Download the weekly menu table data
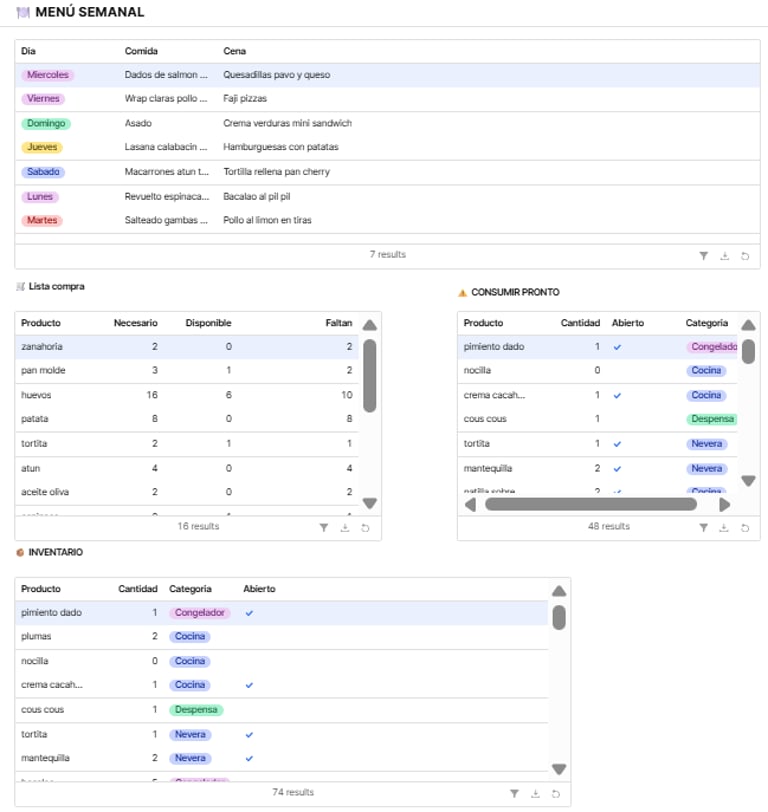 coord(724,256)
